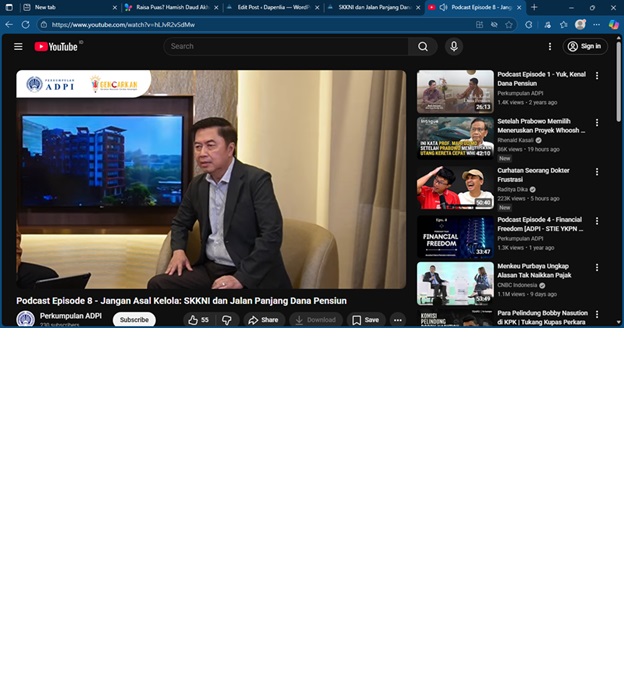
Task: Dislike the video with the thumbs down
Action: [226, 320]
